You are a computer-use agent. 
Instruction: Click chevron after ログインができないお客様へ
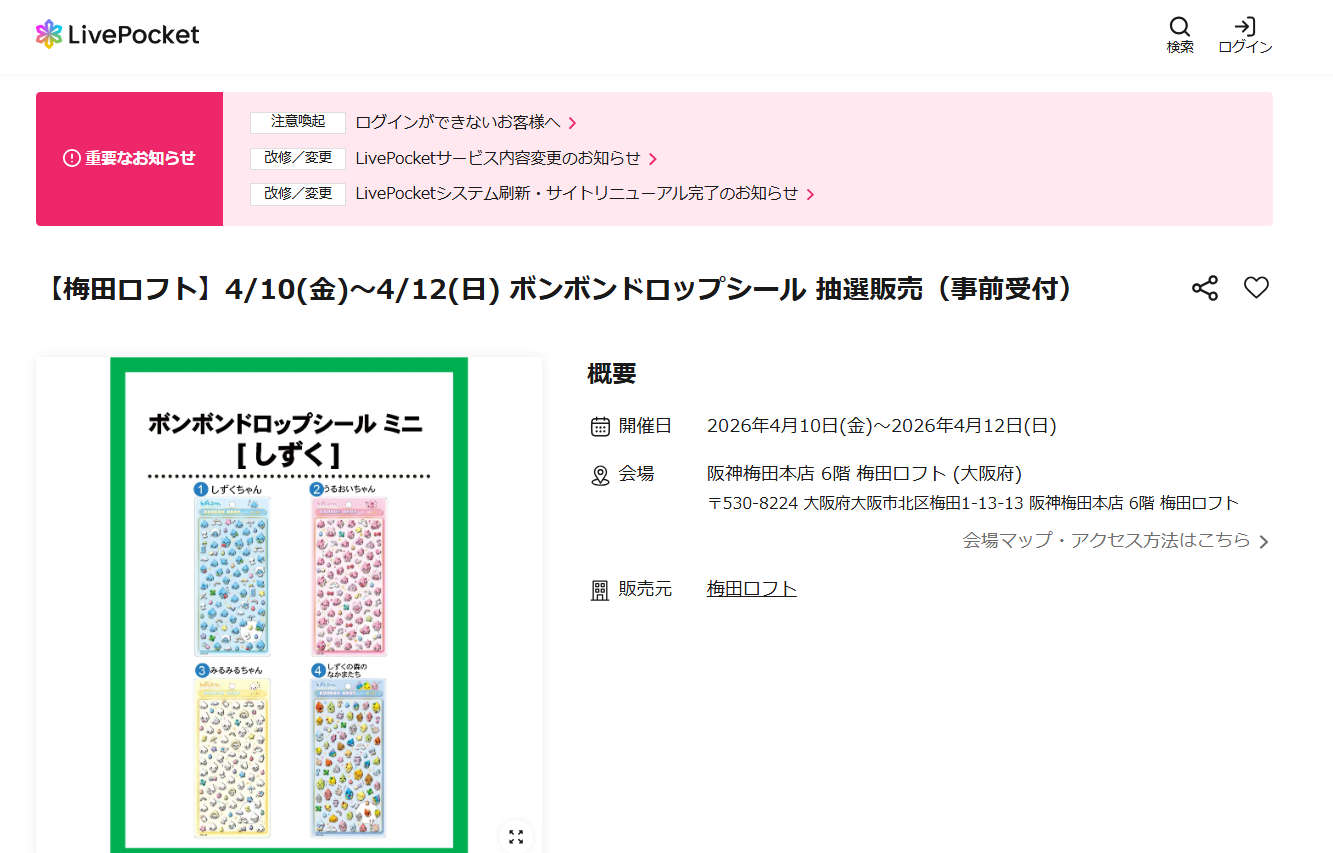(x=573, y=124)
